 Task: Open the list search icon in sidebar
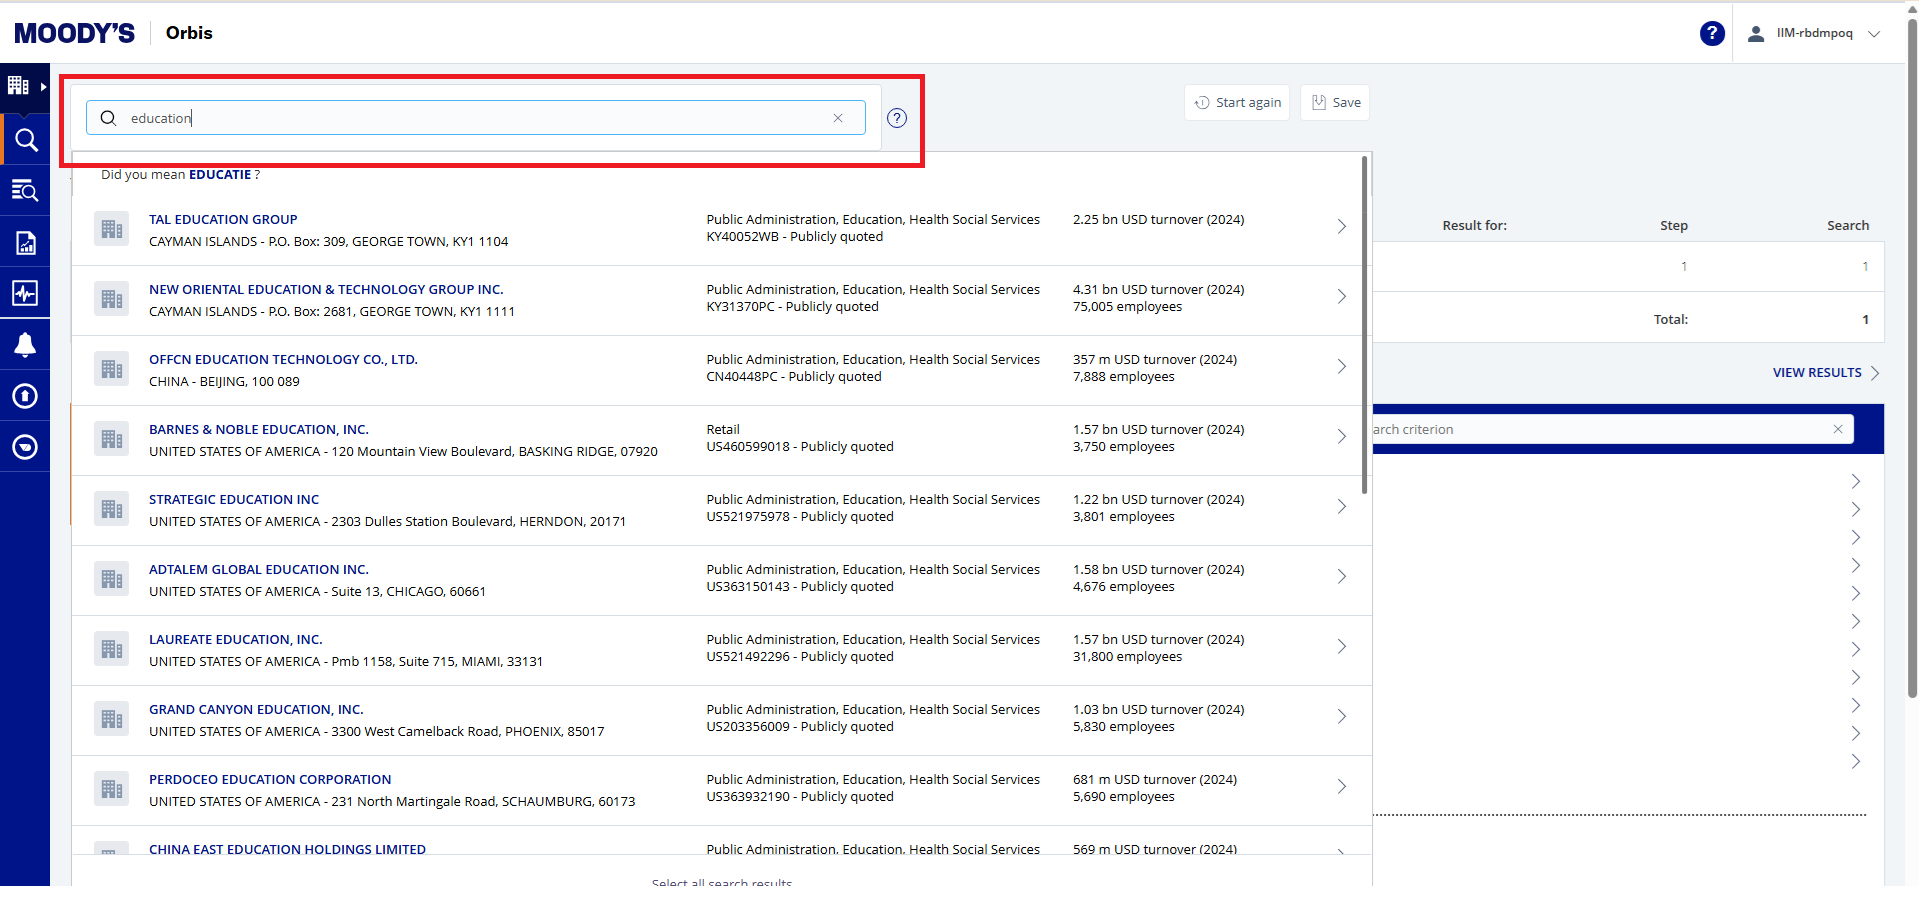25,191
